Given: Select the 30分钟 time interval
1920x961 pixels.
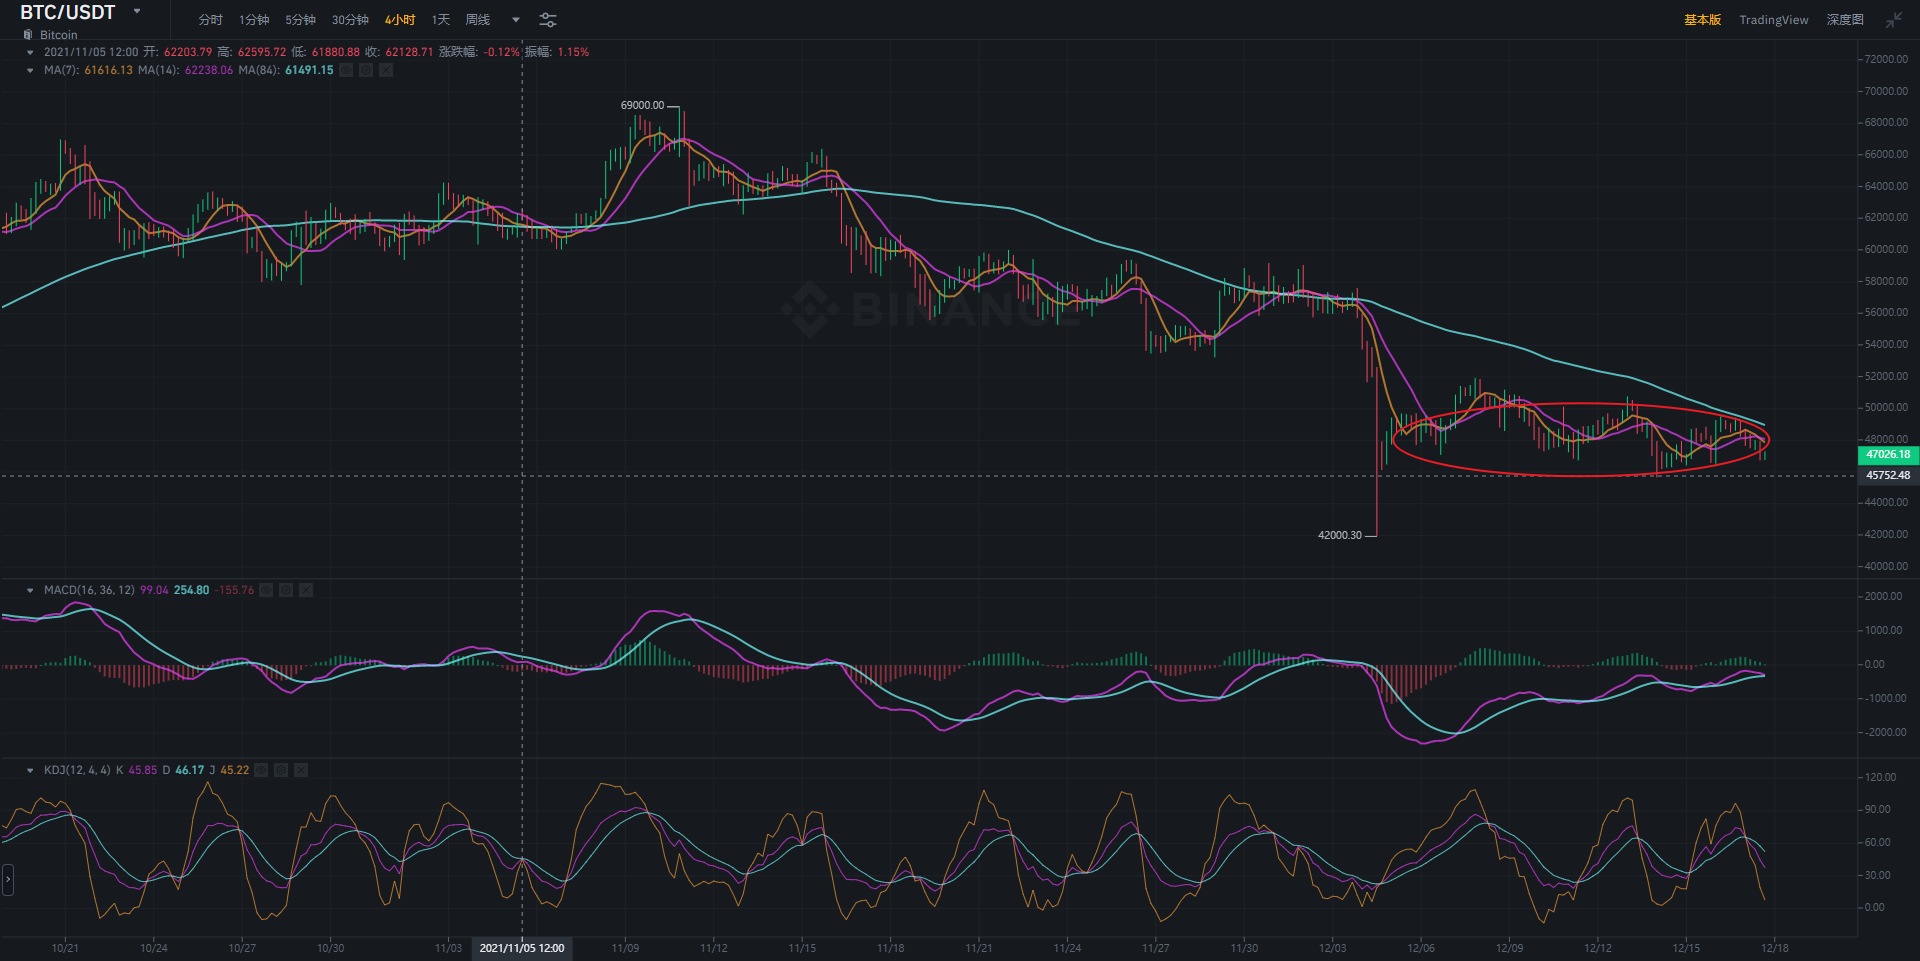Looking at the screenshot, I should (350, 20).
